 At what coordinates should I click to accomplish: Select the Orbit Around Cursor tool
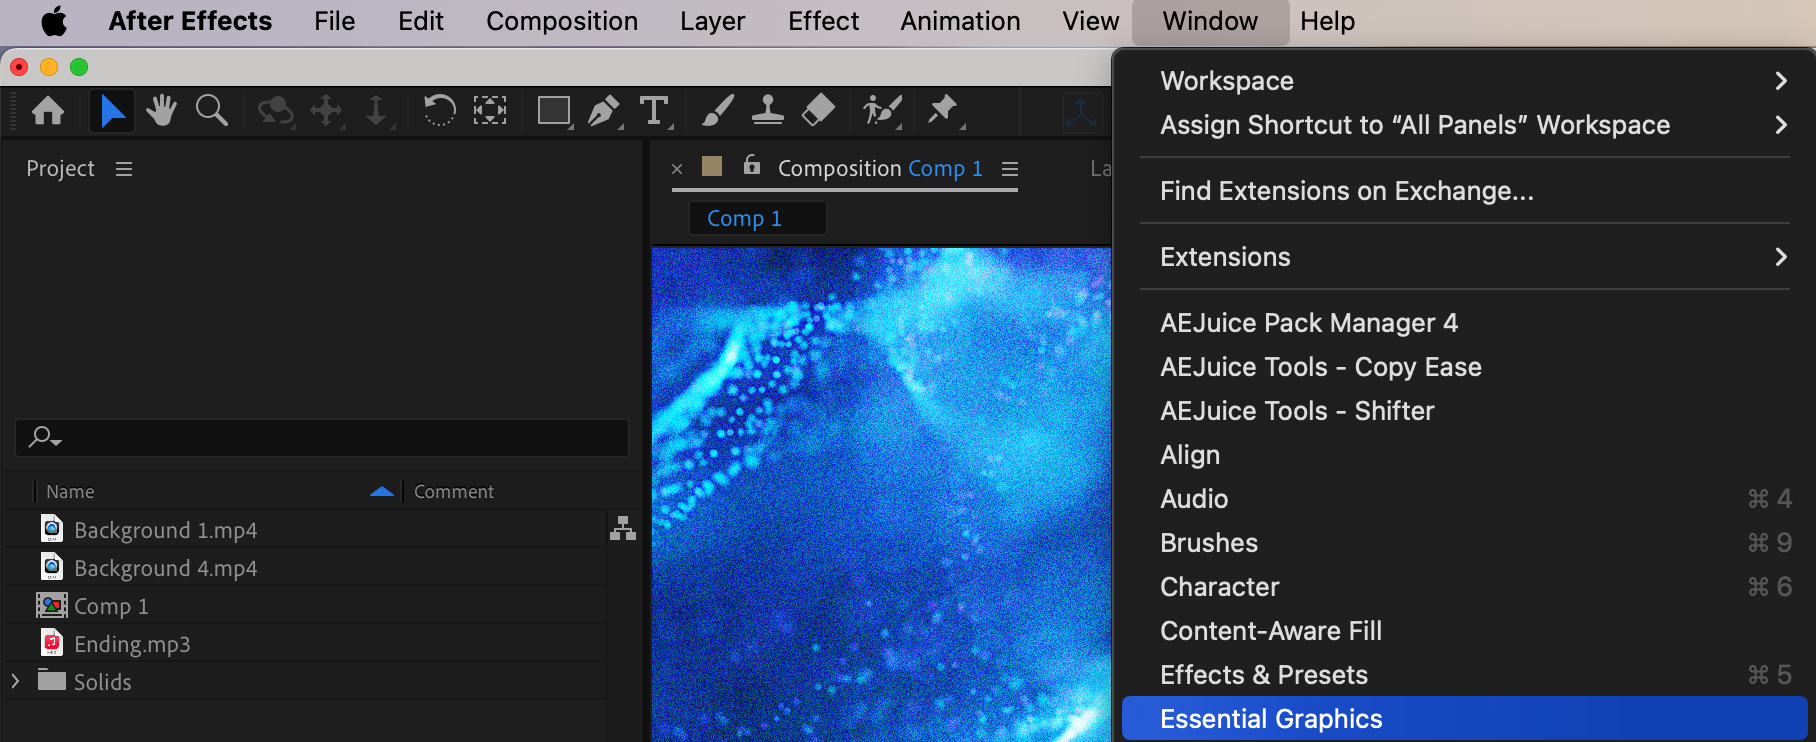(x=275, y=110)
